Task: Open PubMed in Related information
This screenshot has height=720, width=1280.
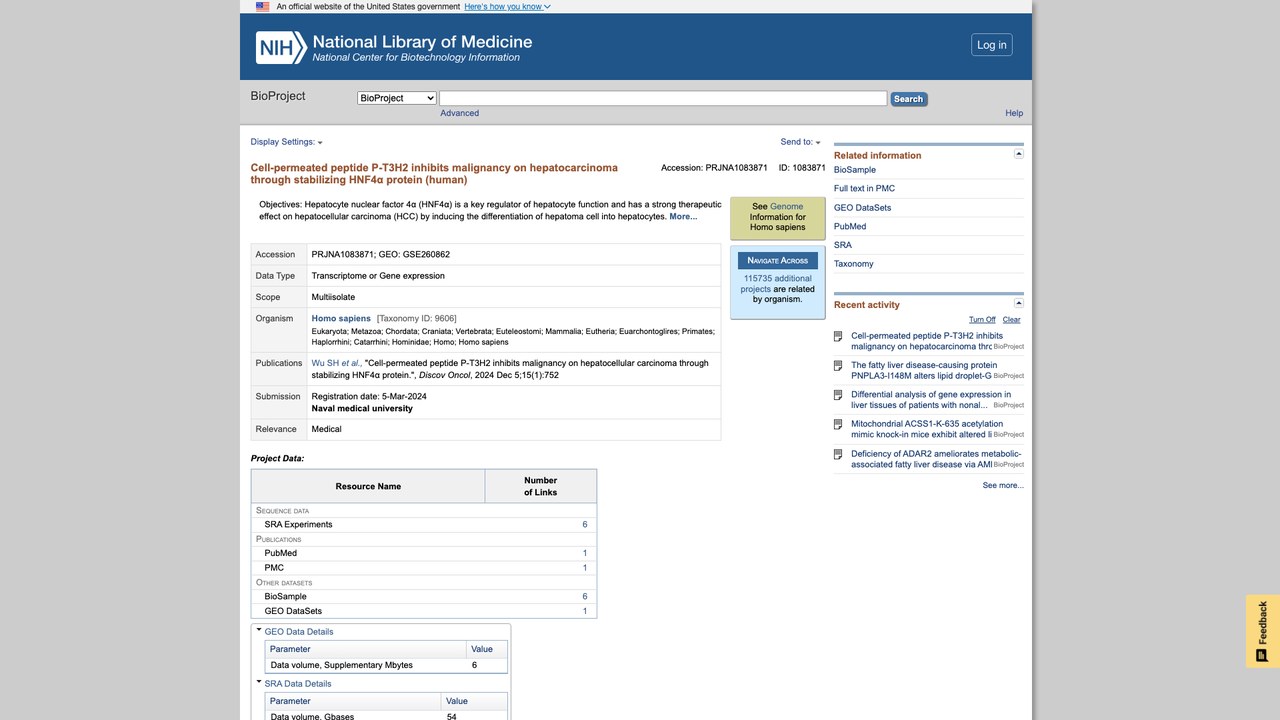Action: (x=850, y=227)
